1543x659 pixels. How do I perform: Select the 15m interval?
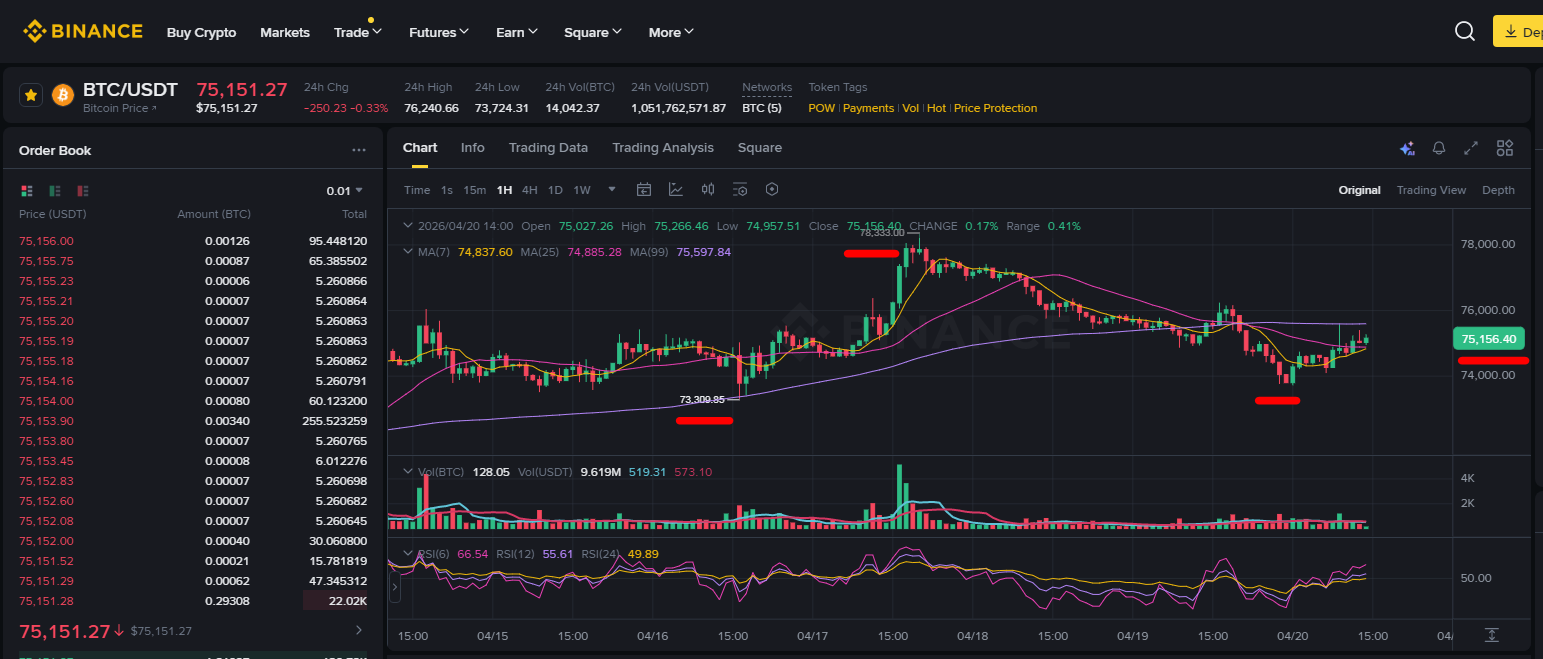point(475,190)
